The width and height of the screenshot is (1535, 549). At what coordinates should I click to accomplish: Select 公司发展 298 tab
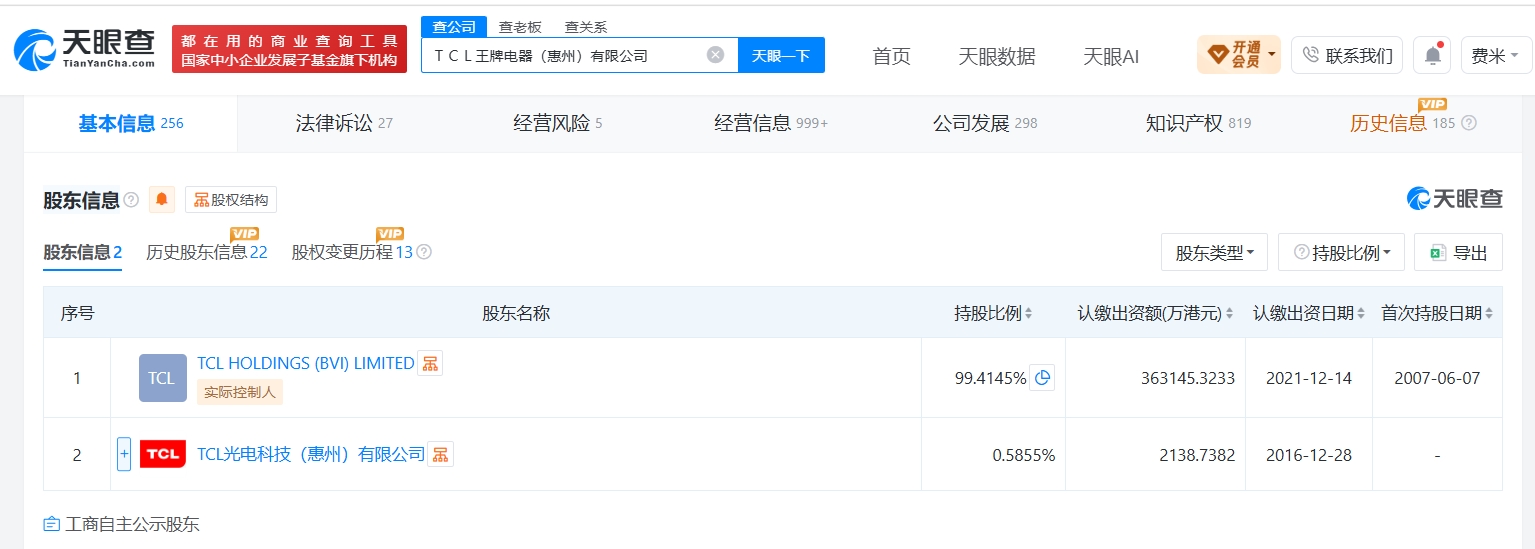(985, 123)
